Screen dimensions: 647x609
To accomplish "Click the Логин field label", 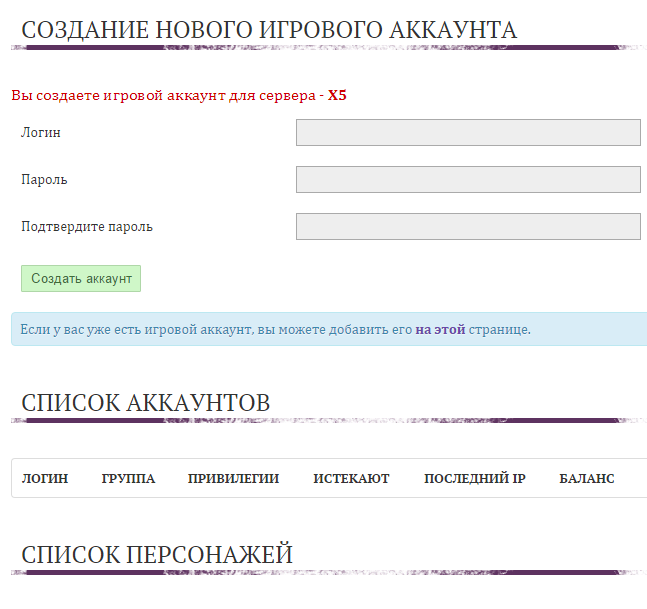I will point(41,132).
